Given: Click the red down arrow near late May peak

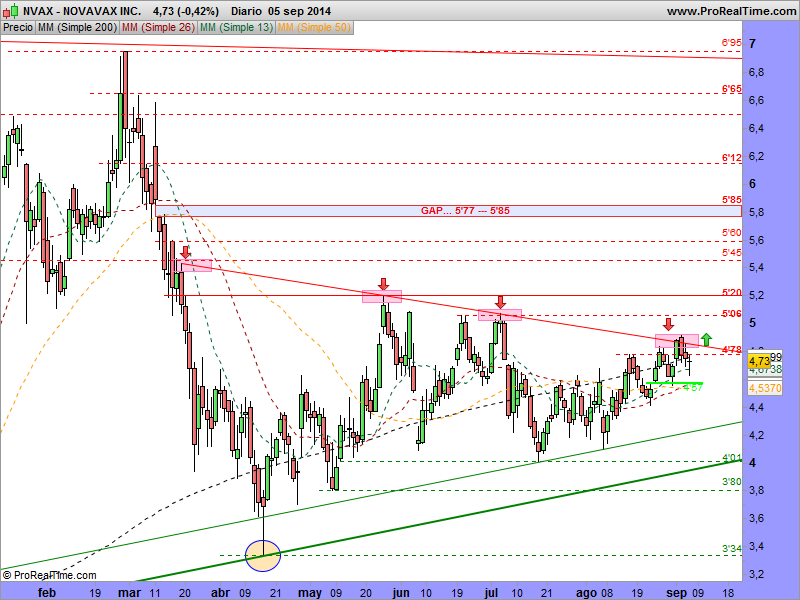Looking at the screenshot, I should tap(382, 284).
